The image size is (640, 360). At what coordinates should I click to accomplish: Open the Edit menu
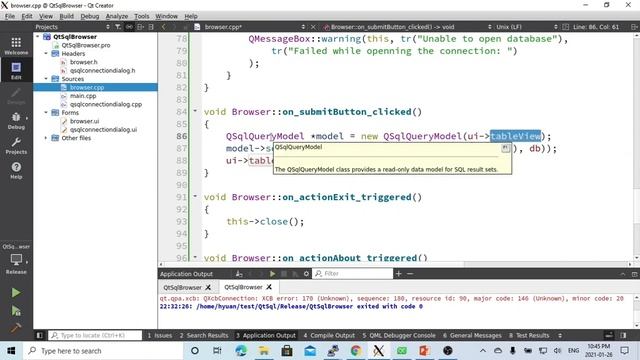pos(27,16)
